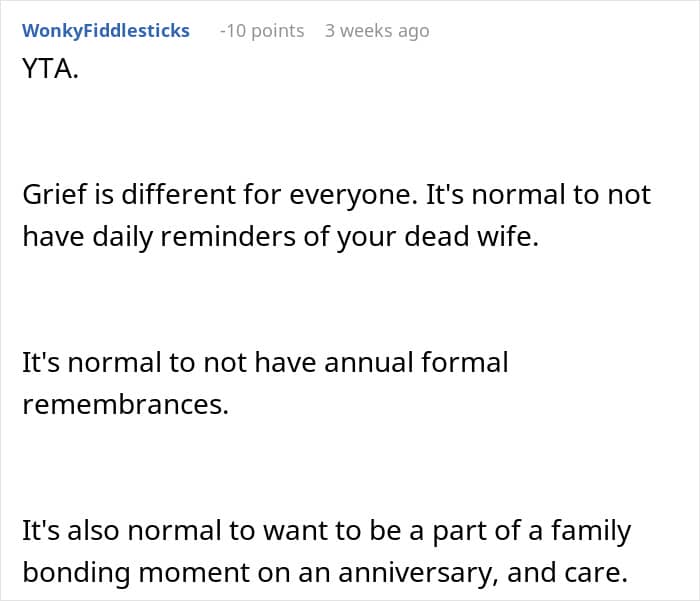
Task: Click the "3 weeks ago" timestamp
Action: 377,31
